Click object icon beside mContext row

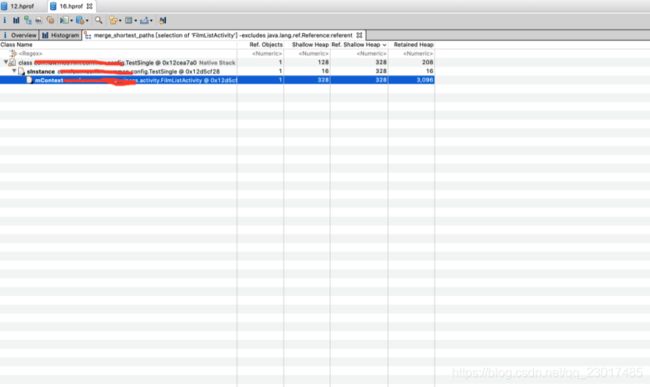pyautogui.click(x=29, y=80)
